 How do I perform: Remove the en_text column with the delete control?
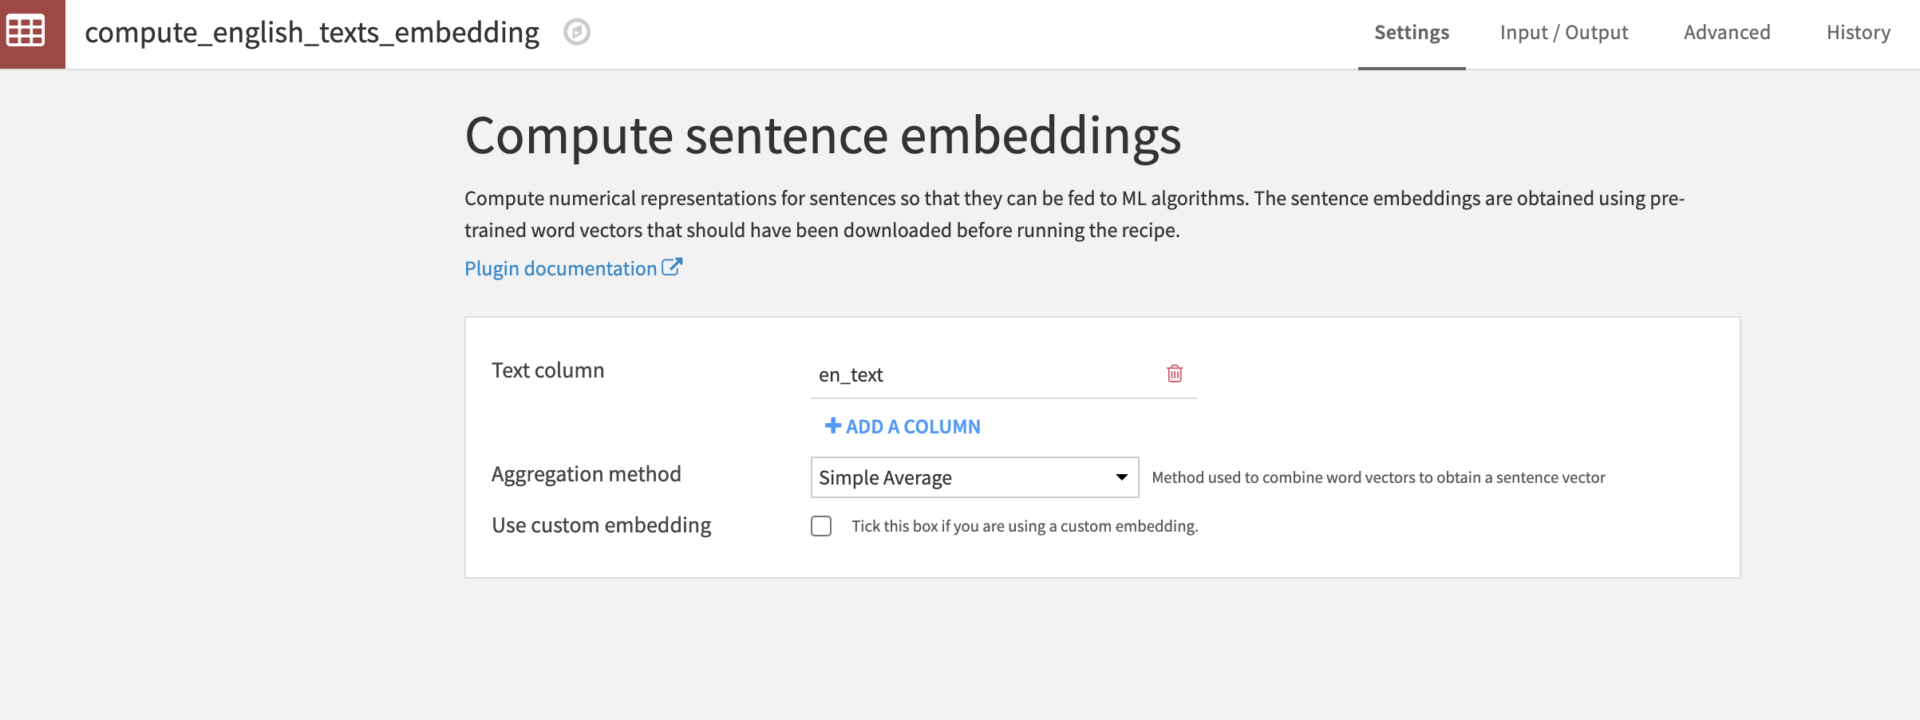pos(1174,373)
